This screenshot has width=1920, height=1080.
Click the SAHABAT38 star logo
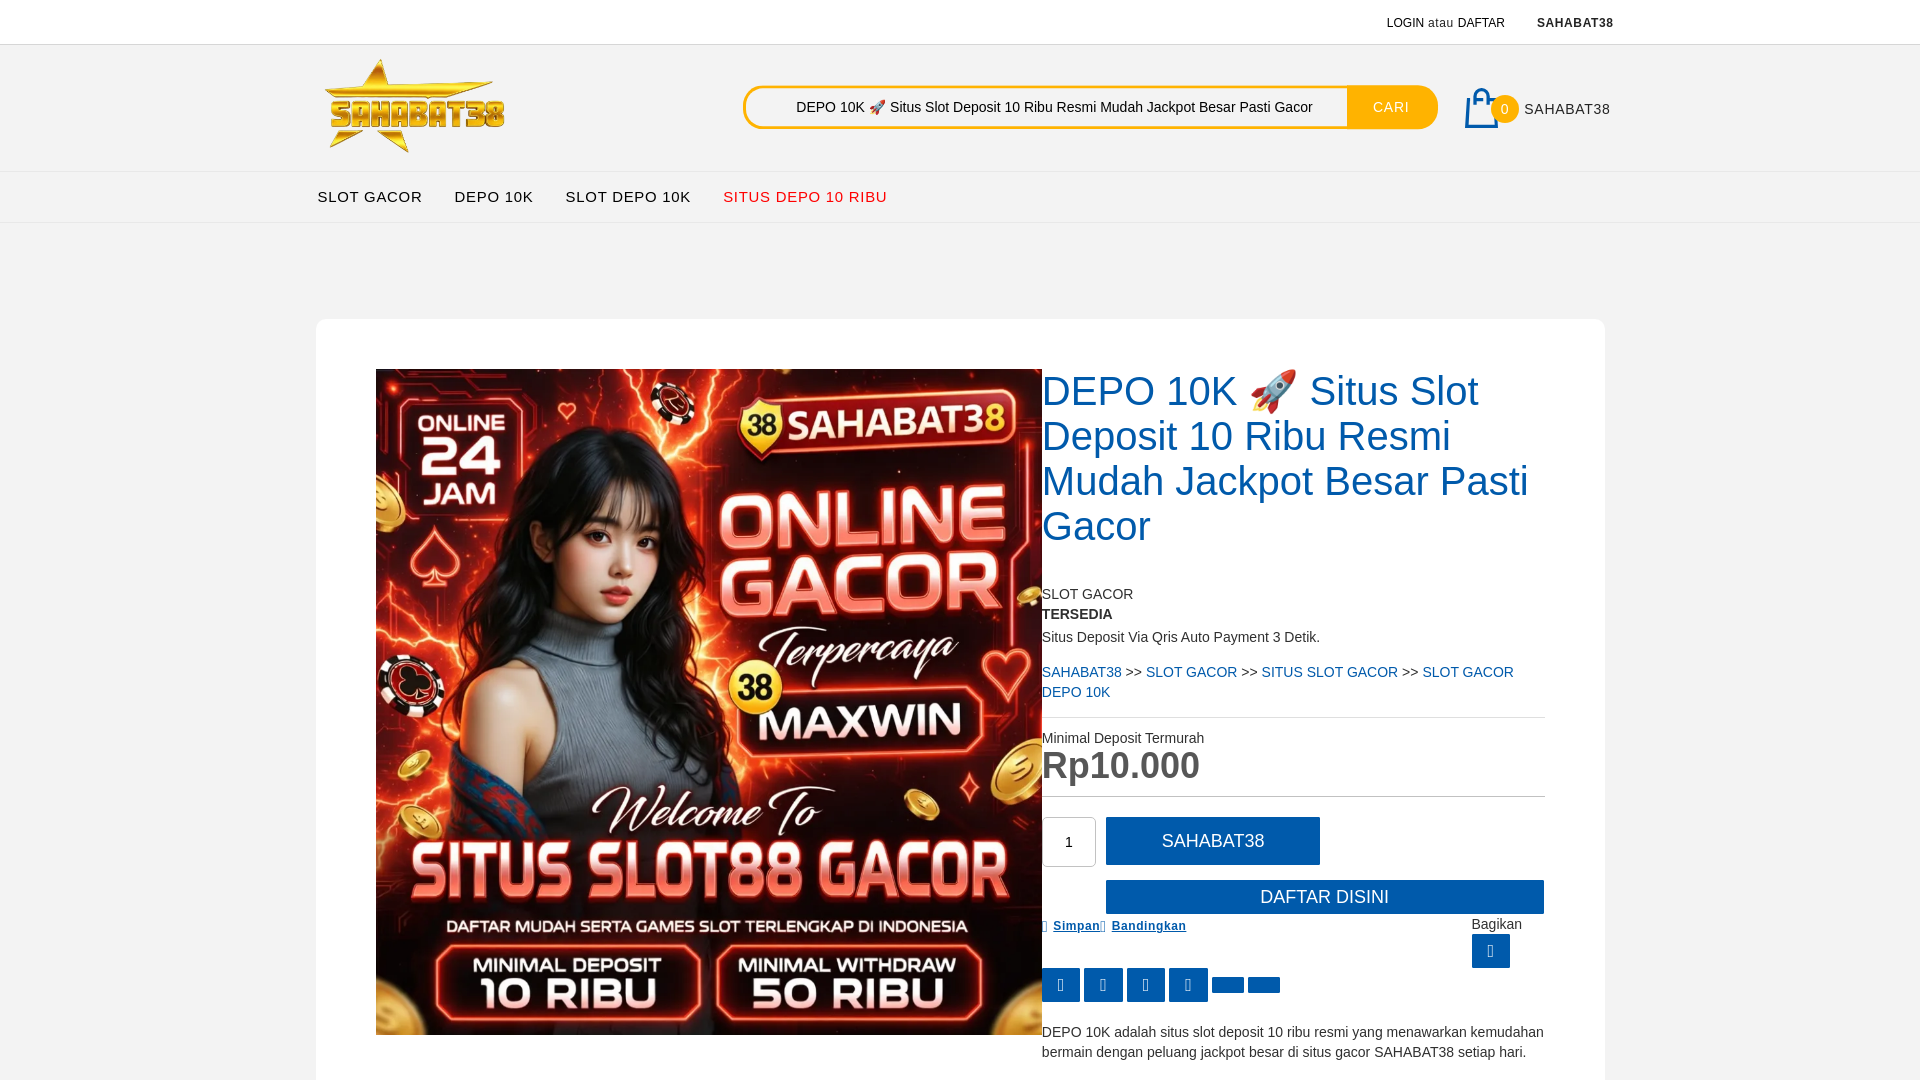click(414, 106)
